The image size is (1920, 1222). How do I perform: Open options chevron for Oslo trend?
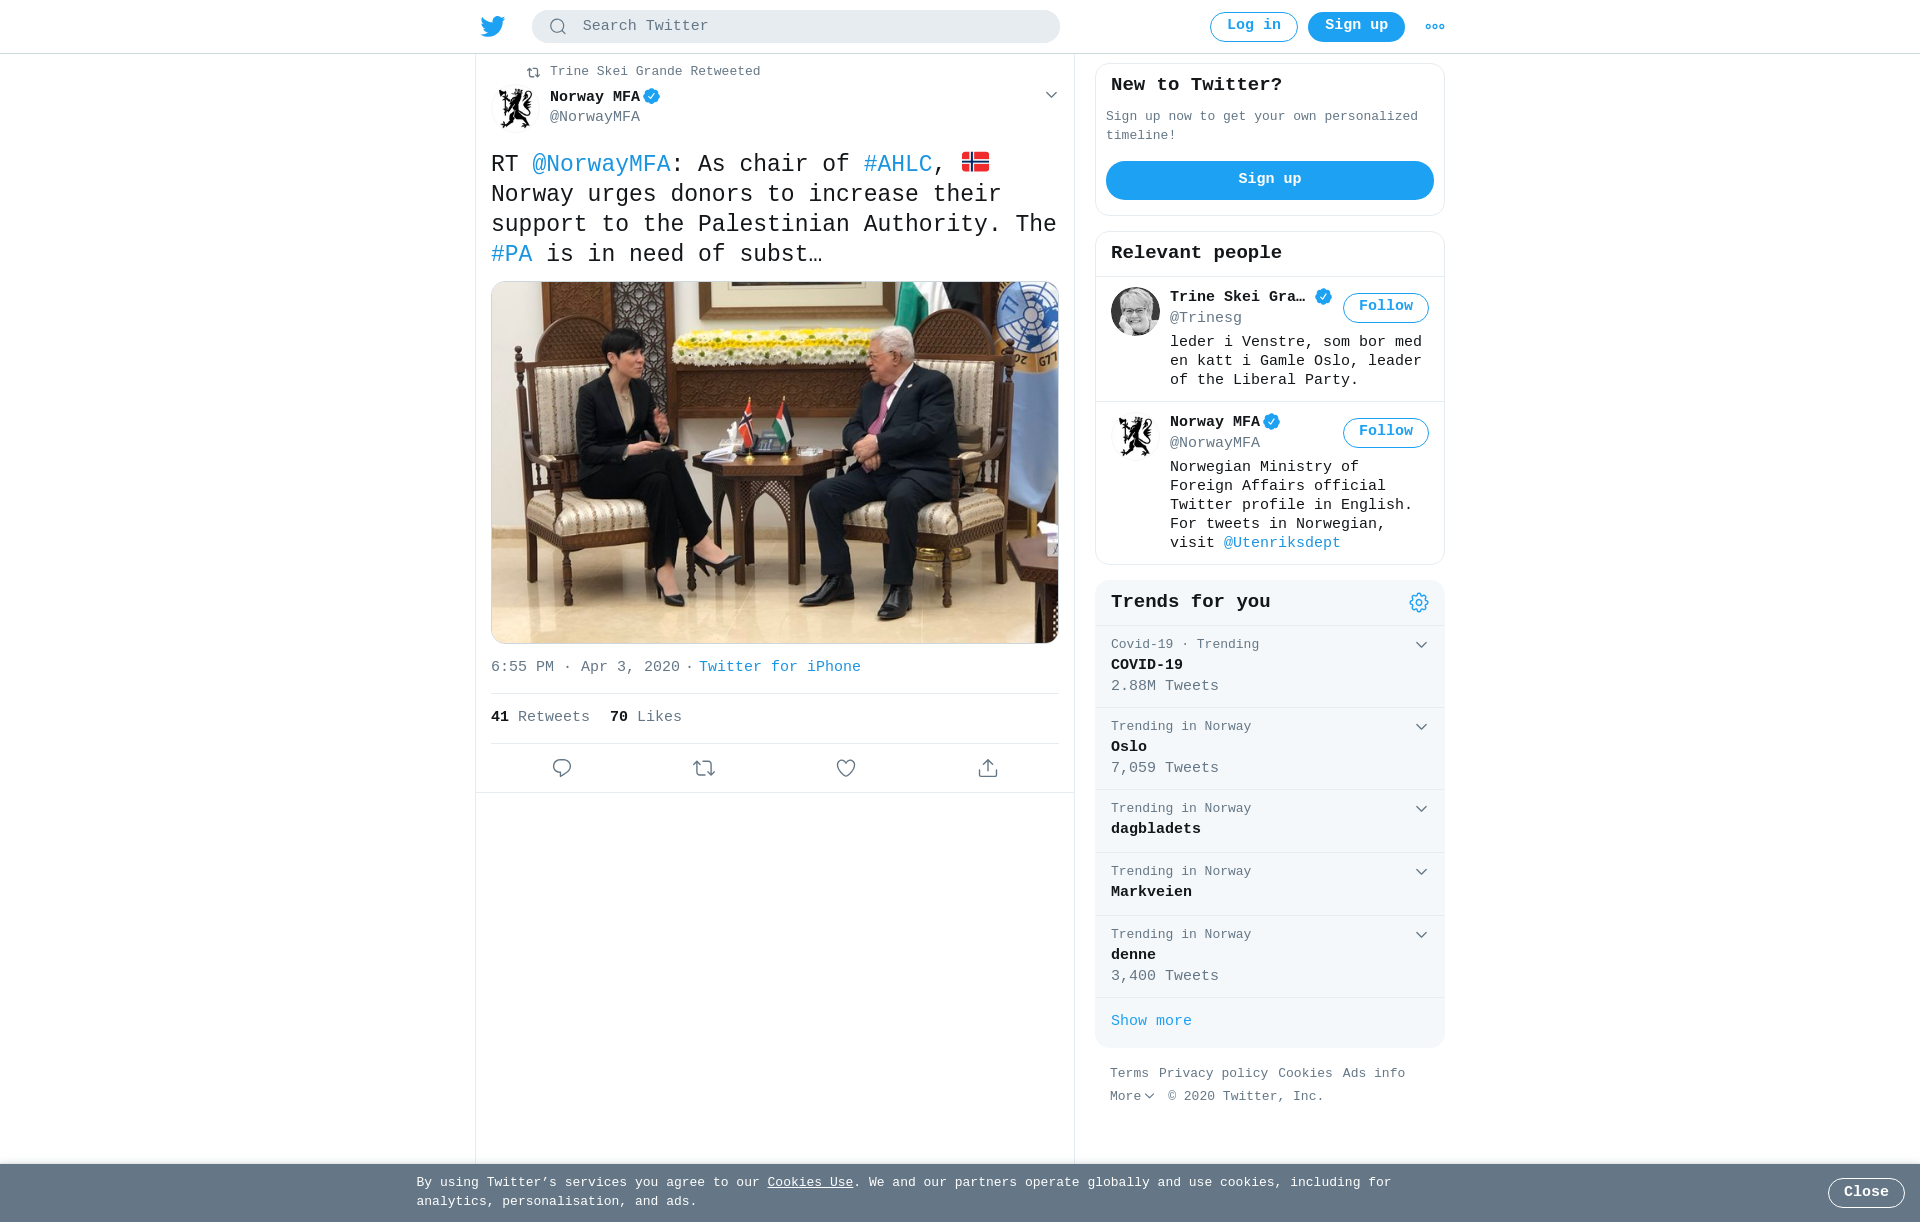[x=1421, y=727]
